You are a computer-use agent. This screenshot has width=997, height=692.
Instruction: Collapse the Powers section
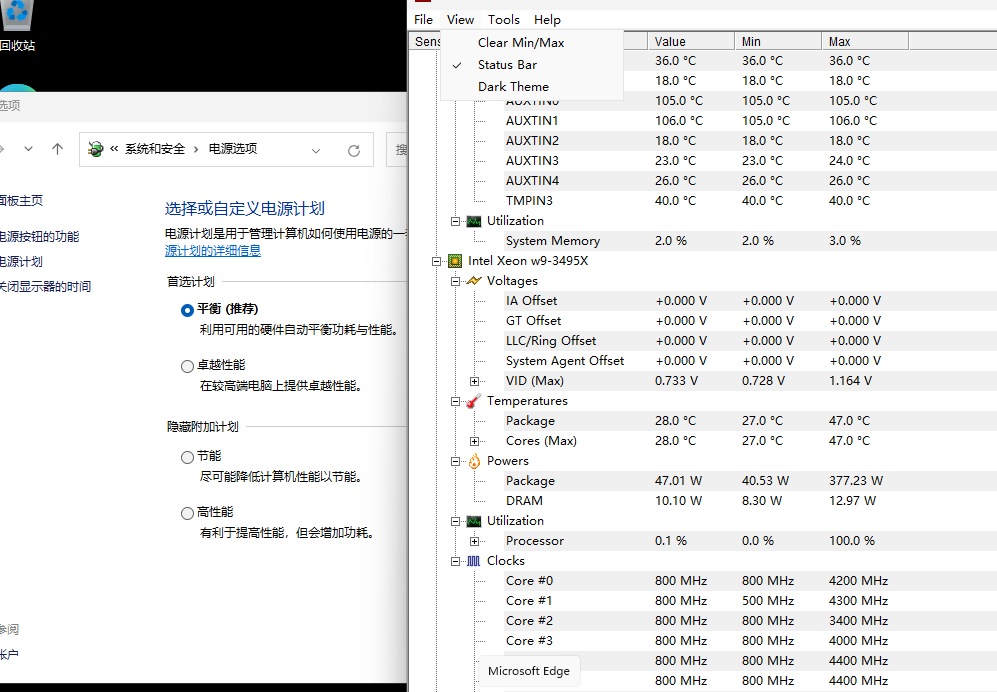455,461
